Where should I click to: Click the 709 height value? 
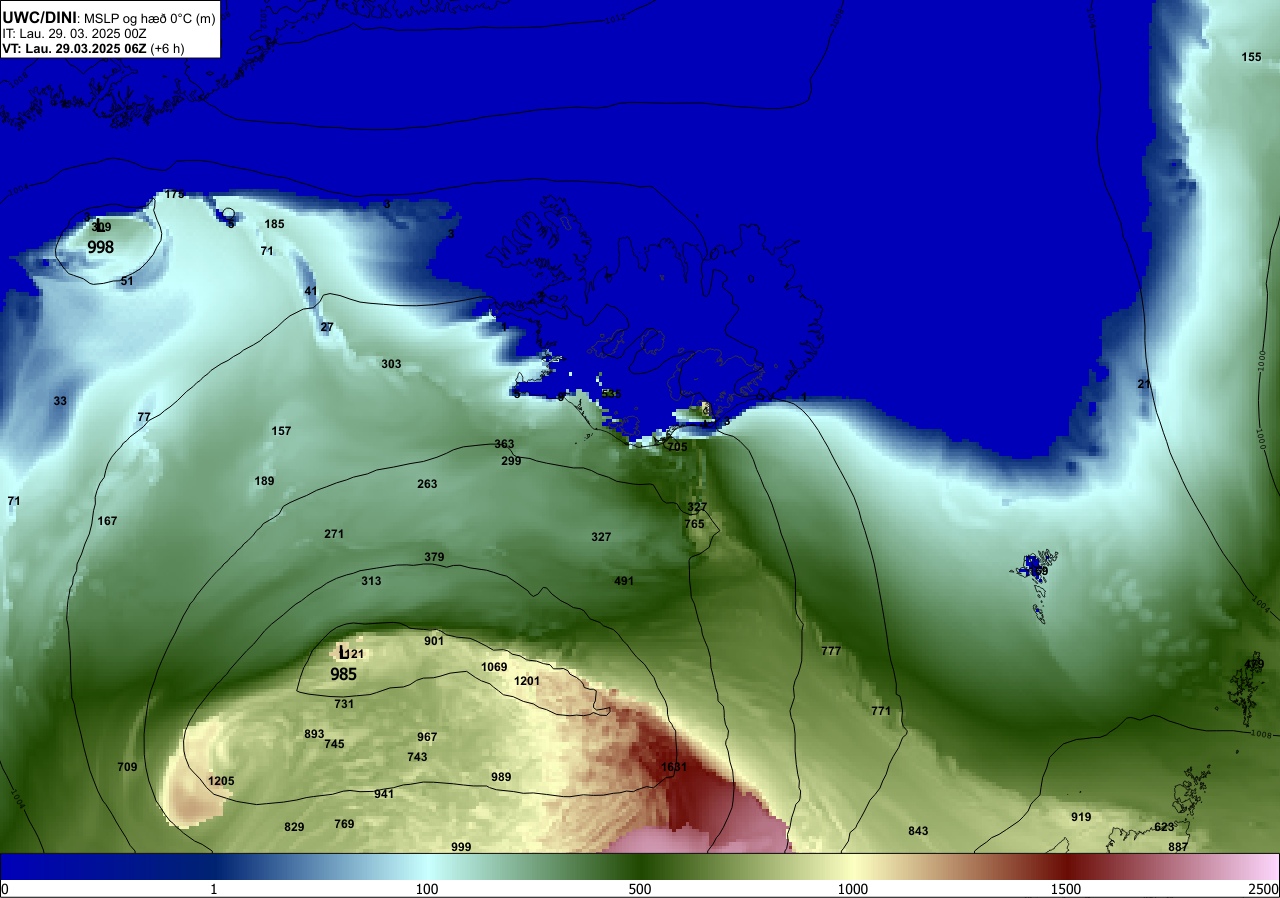click(127, 767)
